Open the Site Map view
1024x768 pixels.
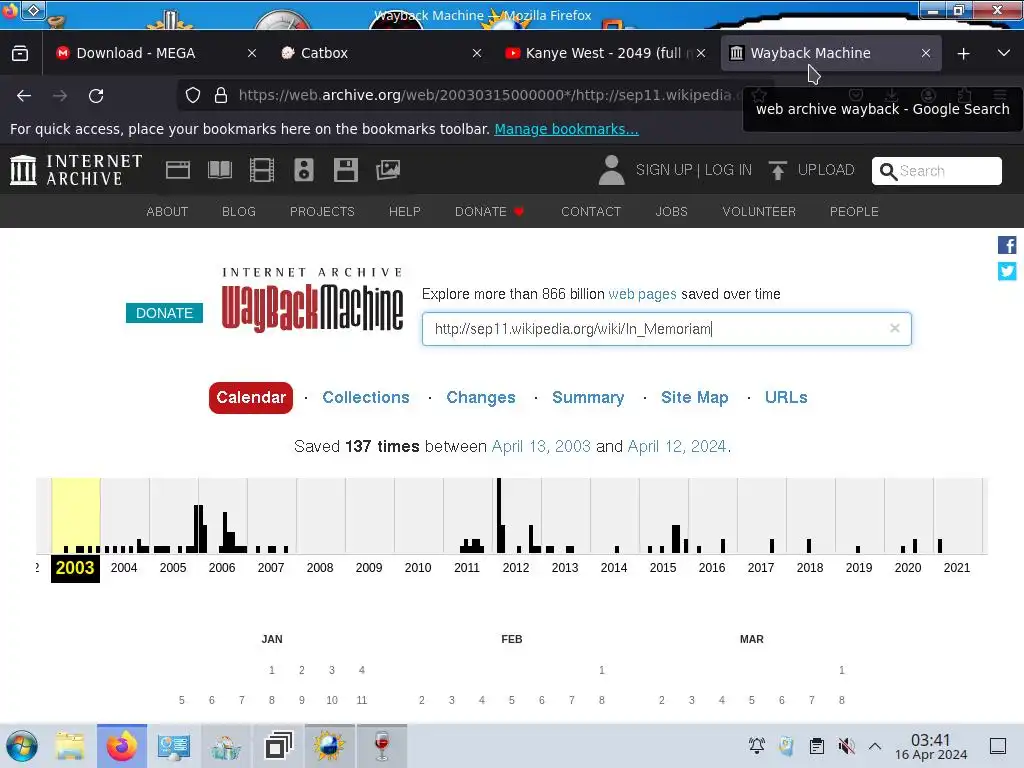(694, 397)
